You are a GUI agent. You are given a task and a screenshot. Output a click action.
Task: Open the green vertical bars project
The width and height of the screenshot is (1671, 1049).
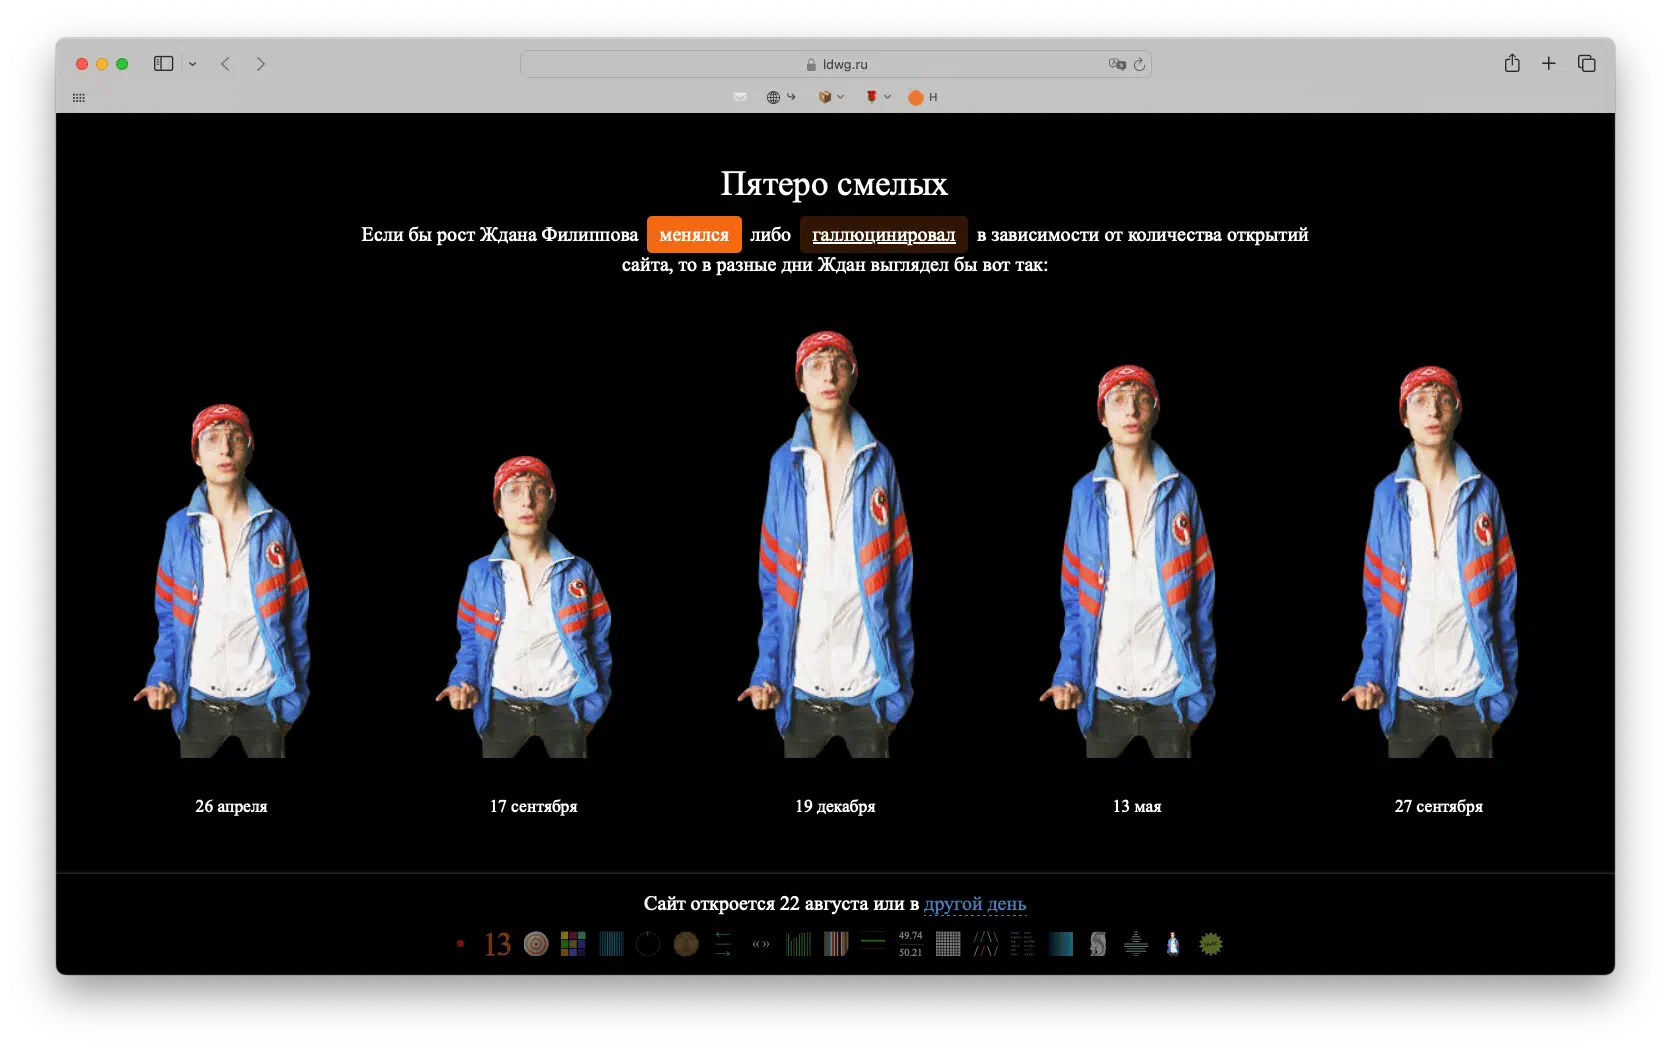798,944
